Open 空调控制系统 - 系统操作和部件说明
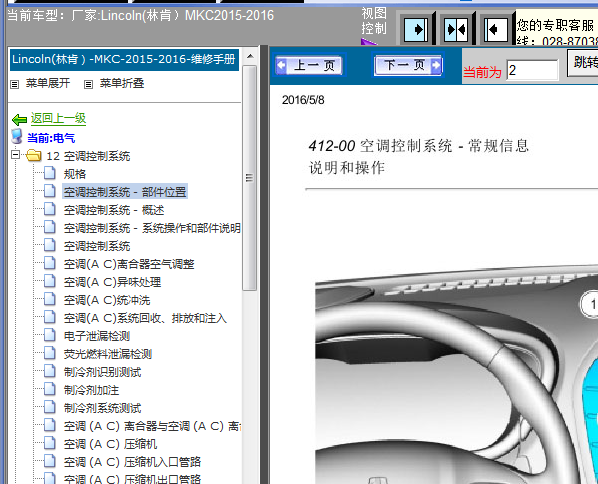The width and height of the screenshot is (598, 484). pos(152,228)
